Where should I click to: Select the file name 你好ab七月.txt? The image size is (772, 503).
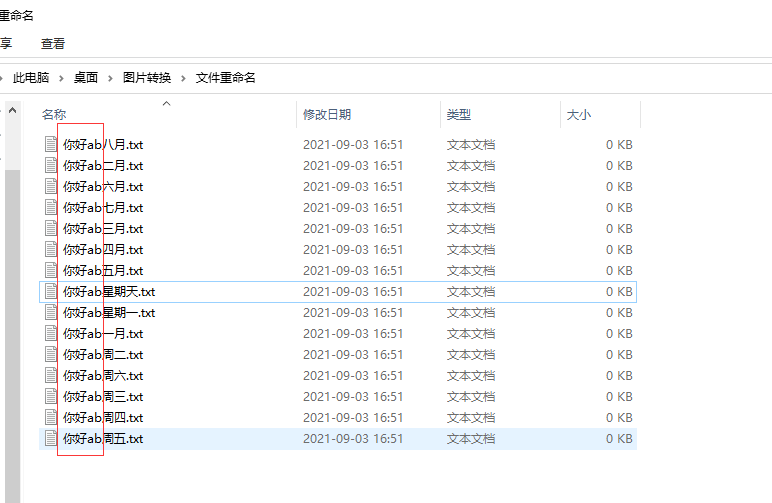click(103, 208)
